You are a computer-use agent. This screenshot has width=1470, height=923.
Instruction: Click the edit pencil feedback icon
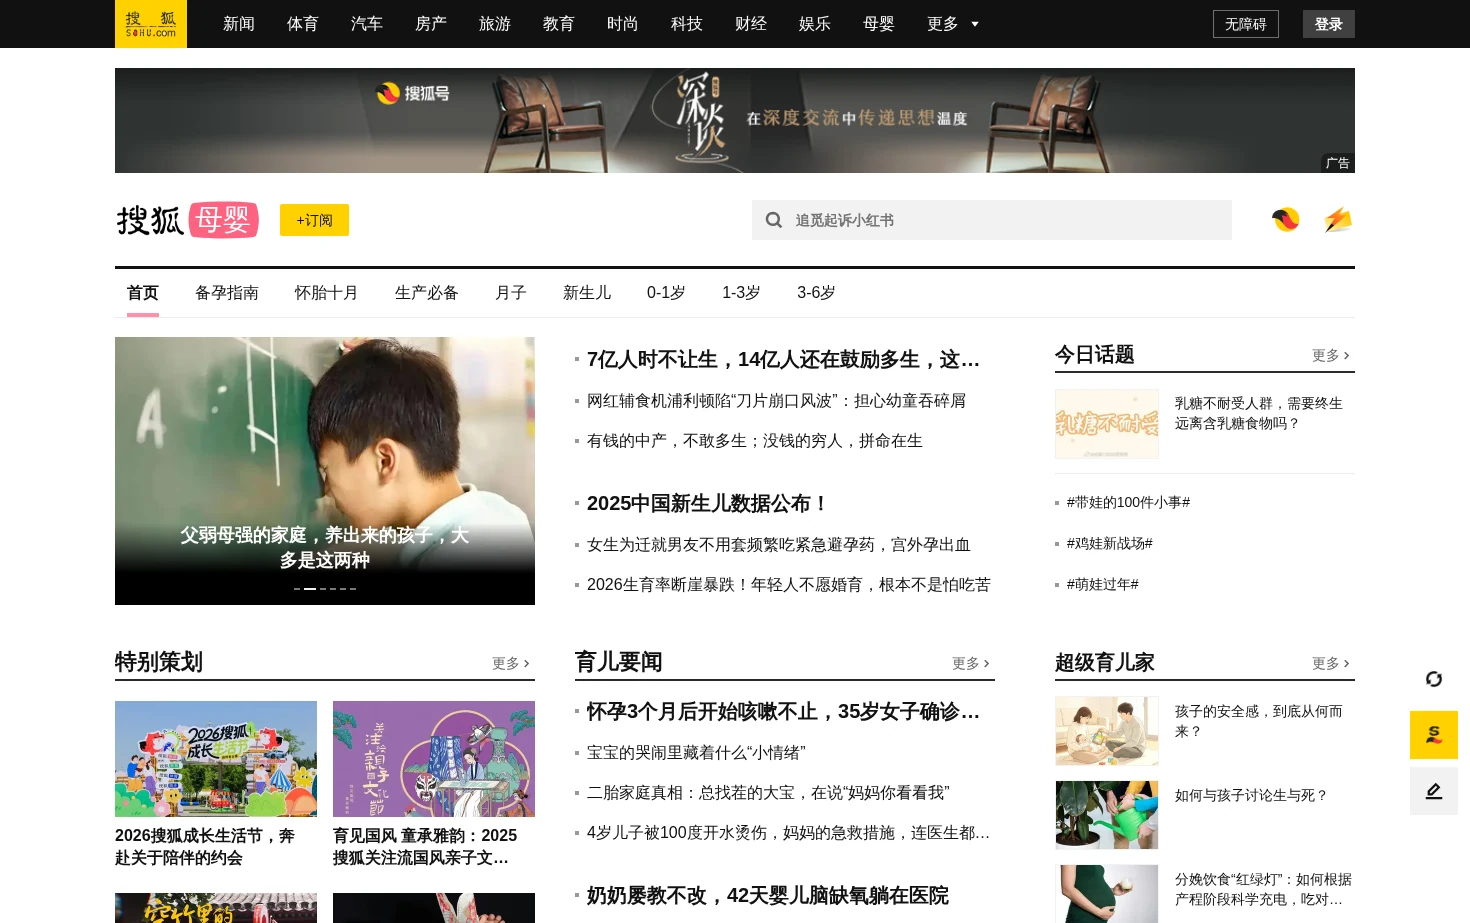[1434, 791]
